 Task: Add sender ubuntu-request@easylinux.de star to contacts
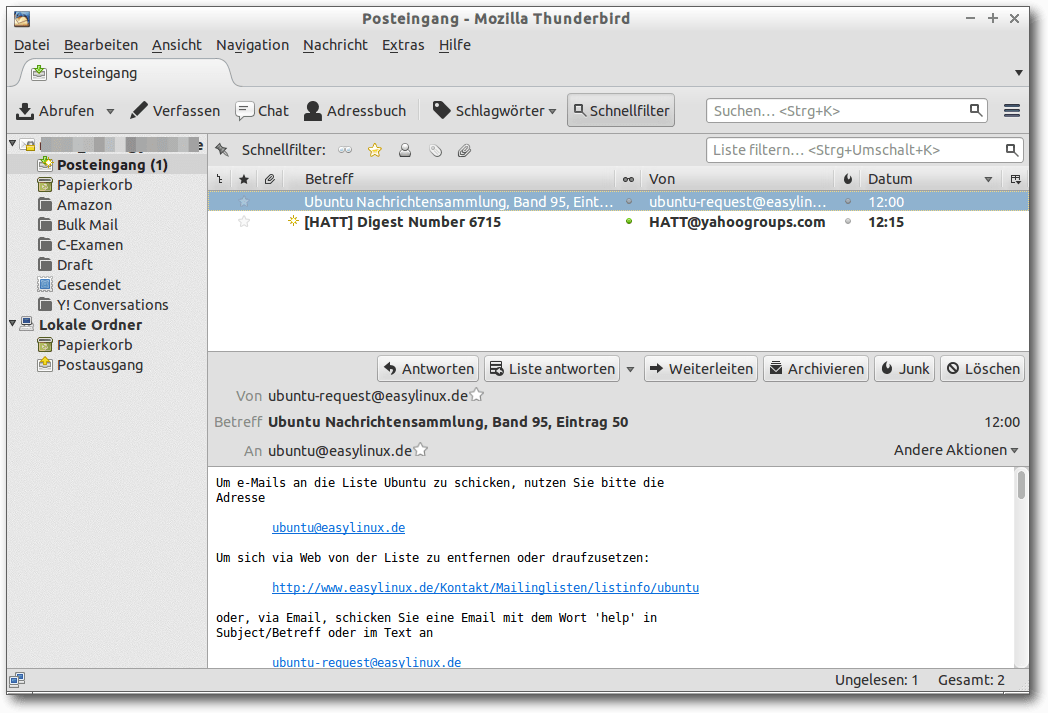pos(477,395)
